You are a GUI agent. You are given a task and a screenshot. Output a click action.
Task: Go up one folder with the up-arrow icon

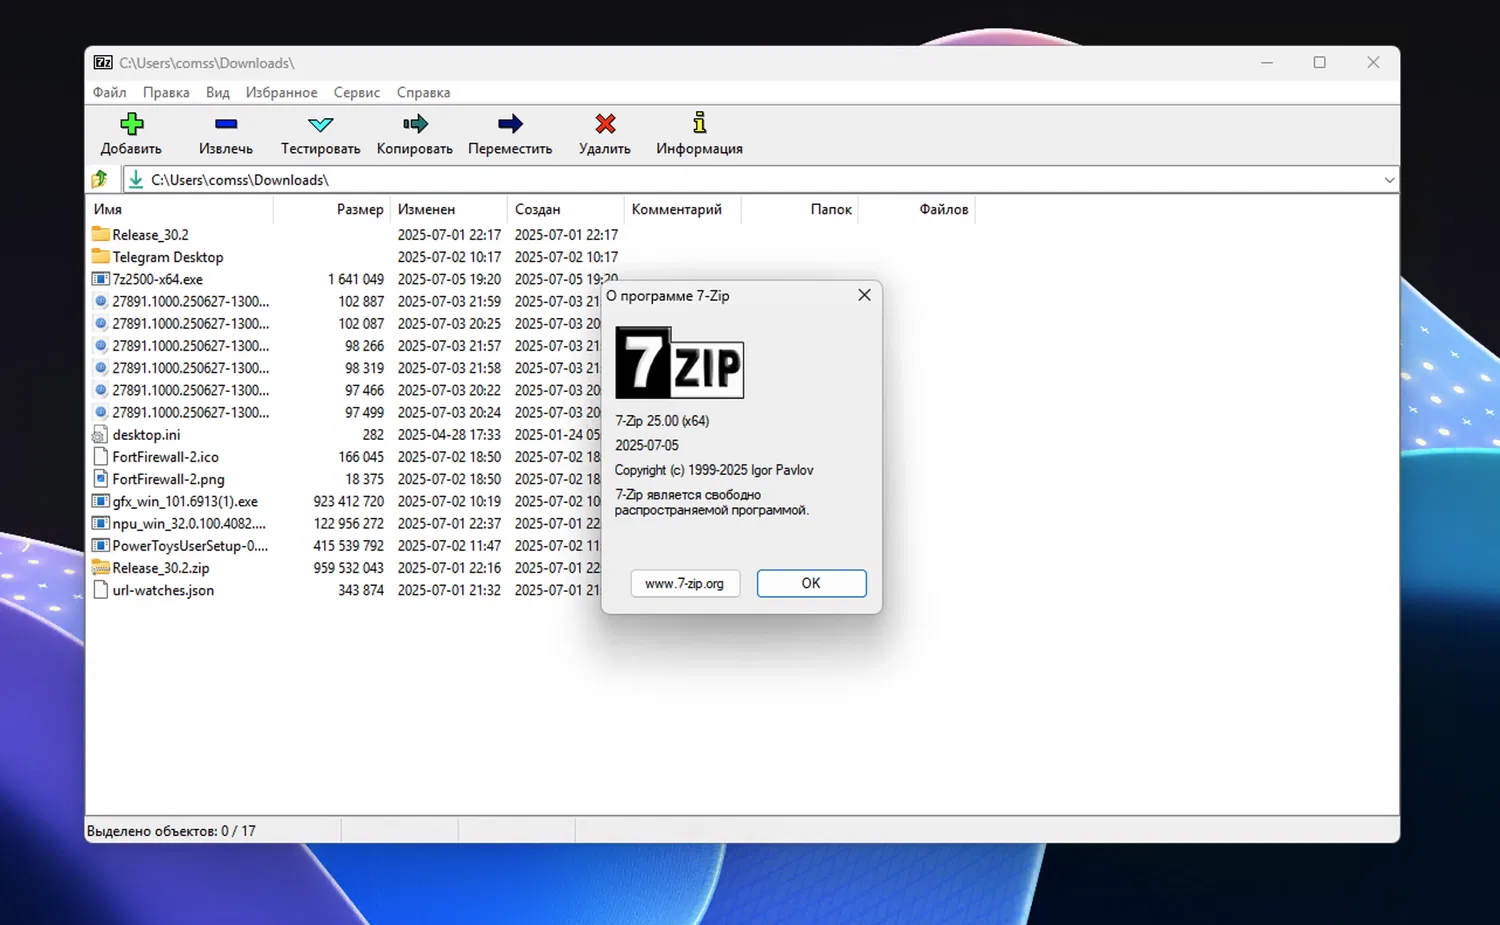point(100,180)
